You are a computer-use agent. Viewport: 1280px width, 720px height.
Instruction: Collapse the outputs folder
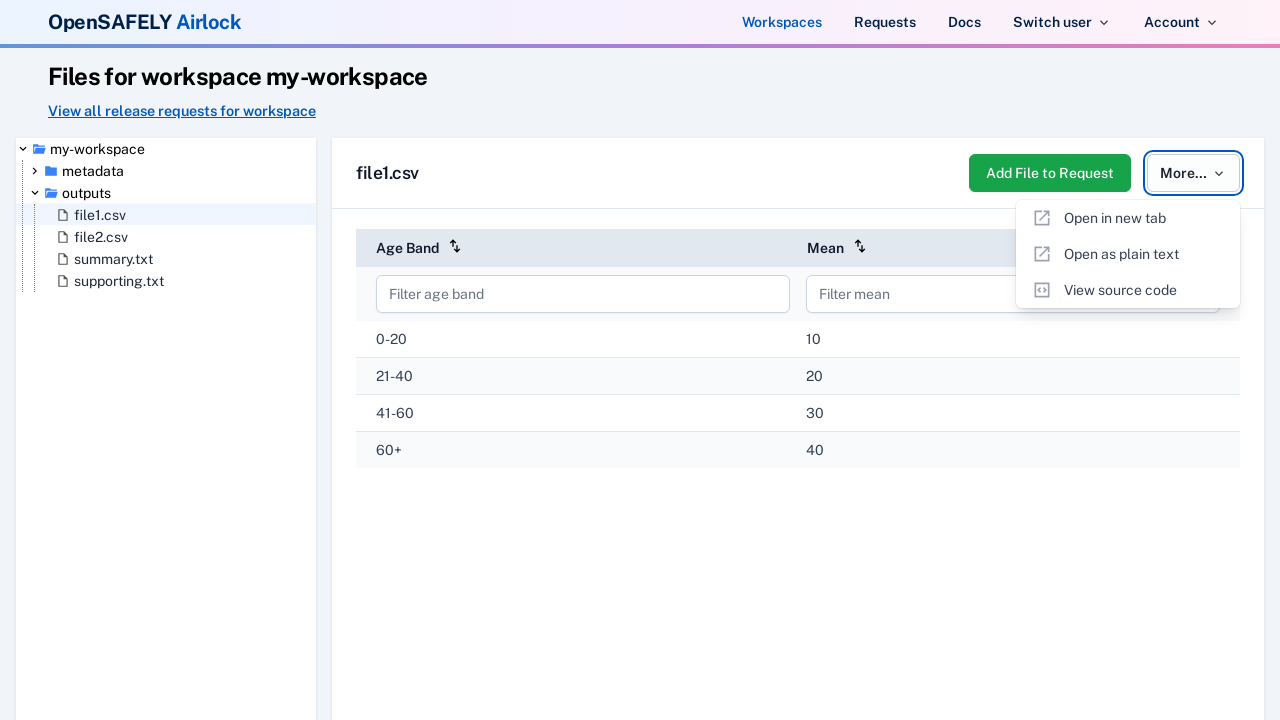(x=34, y=193)
